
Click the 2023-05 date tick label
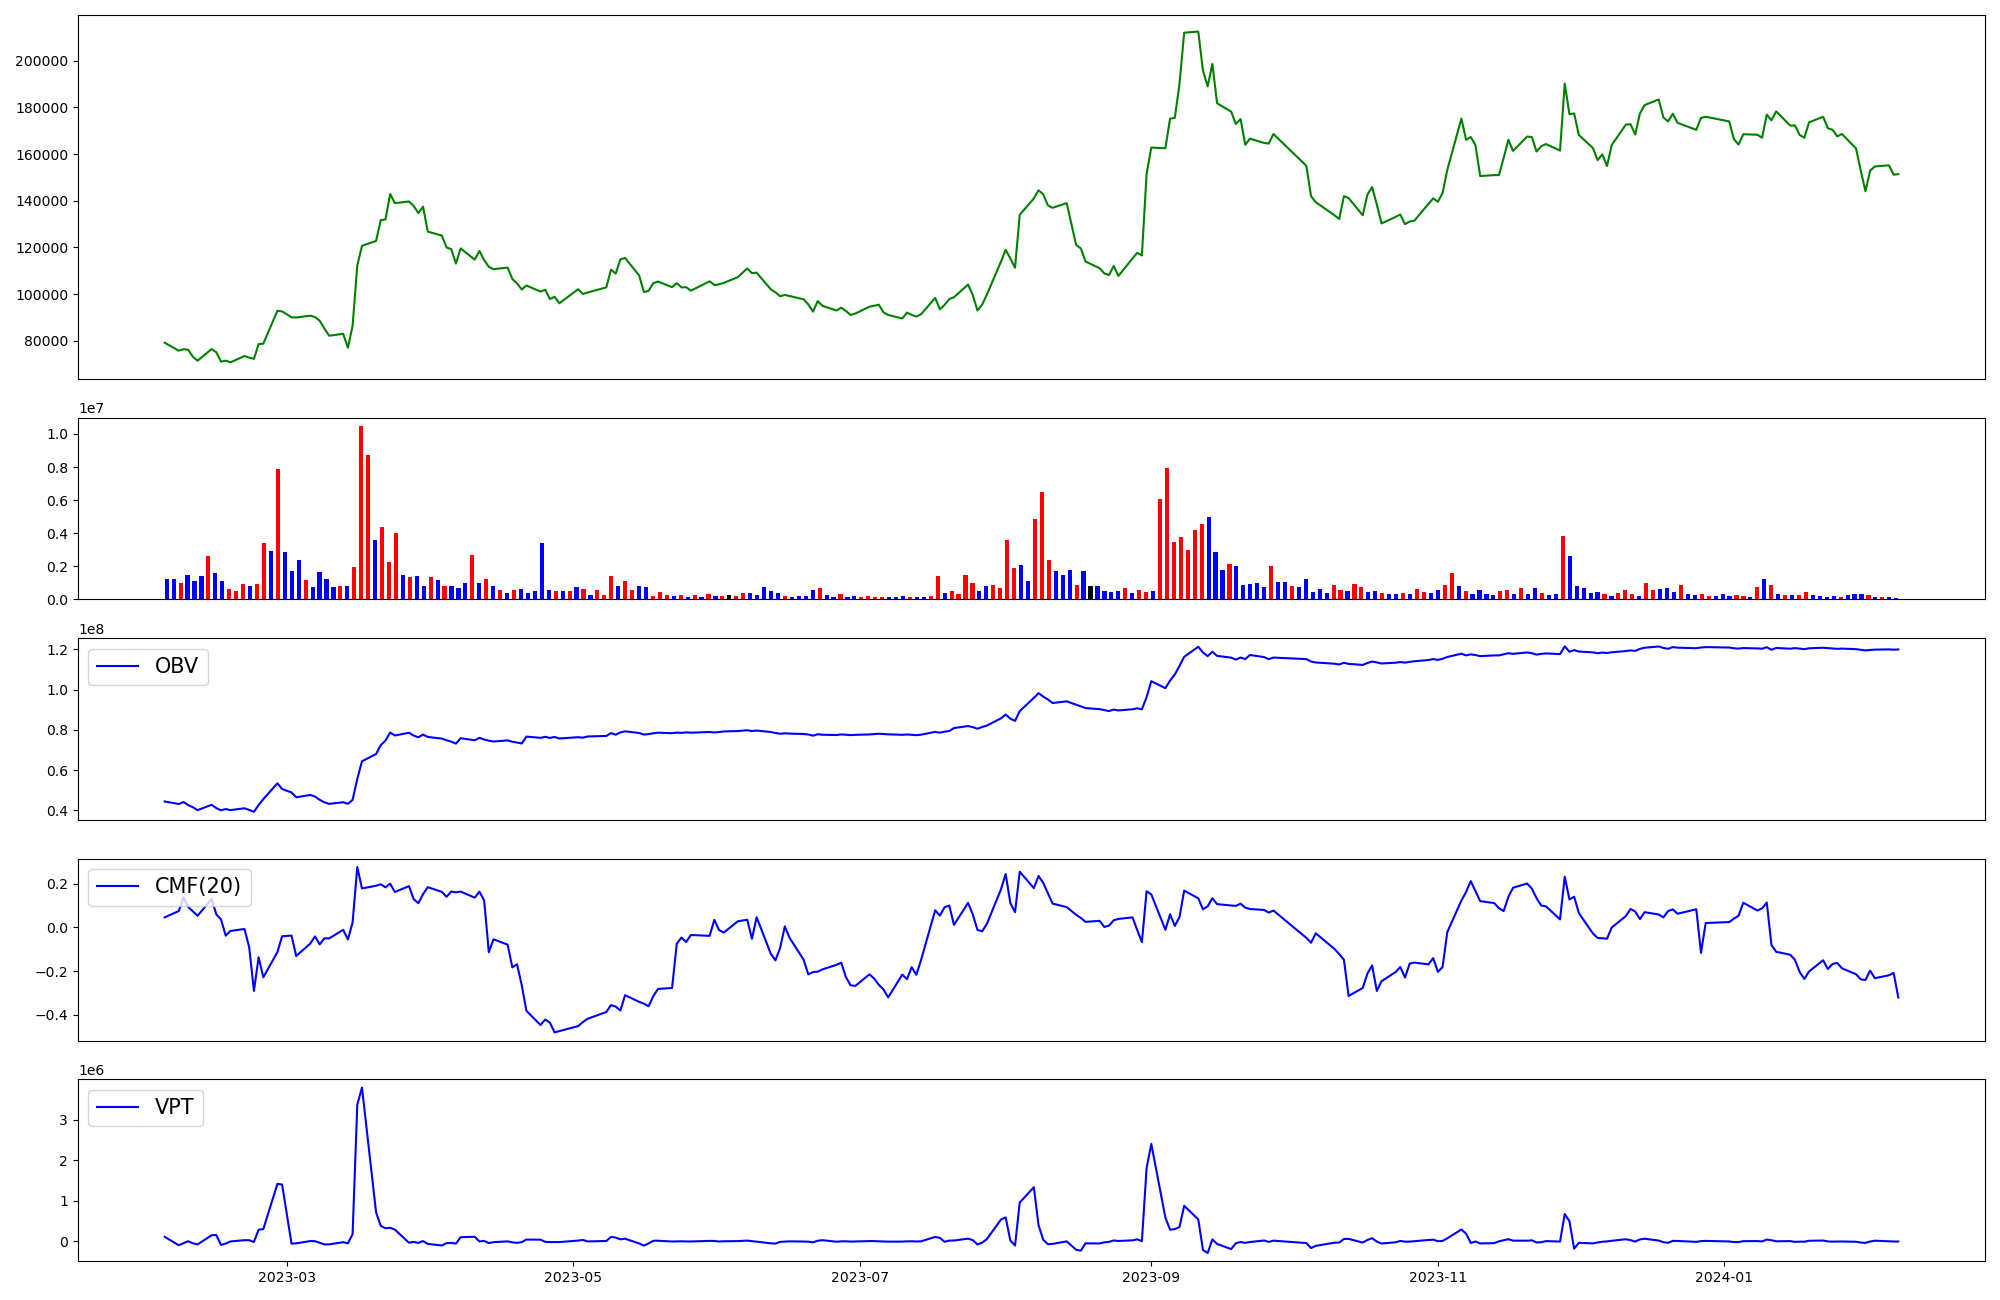574,1277
